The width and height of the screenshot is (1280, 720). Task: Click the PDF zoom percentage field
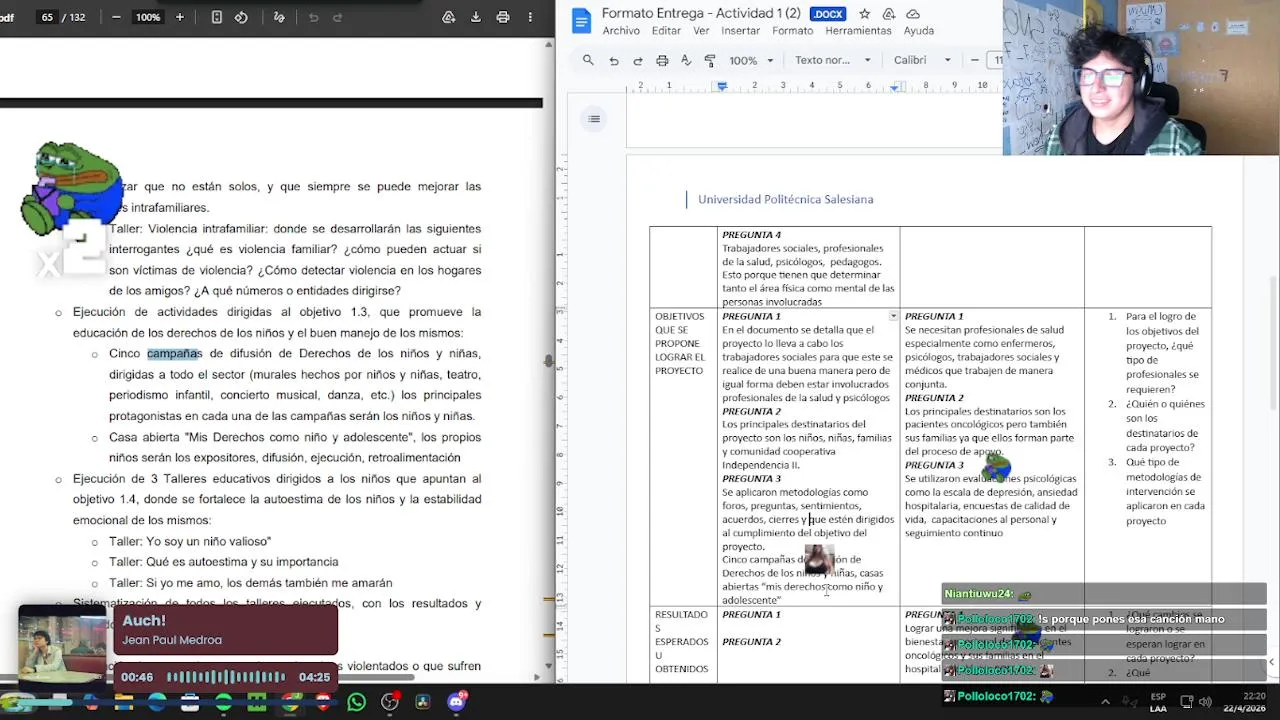point(148,17)
